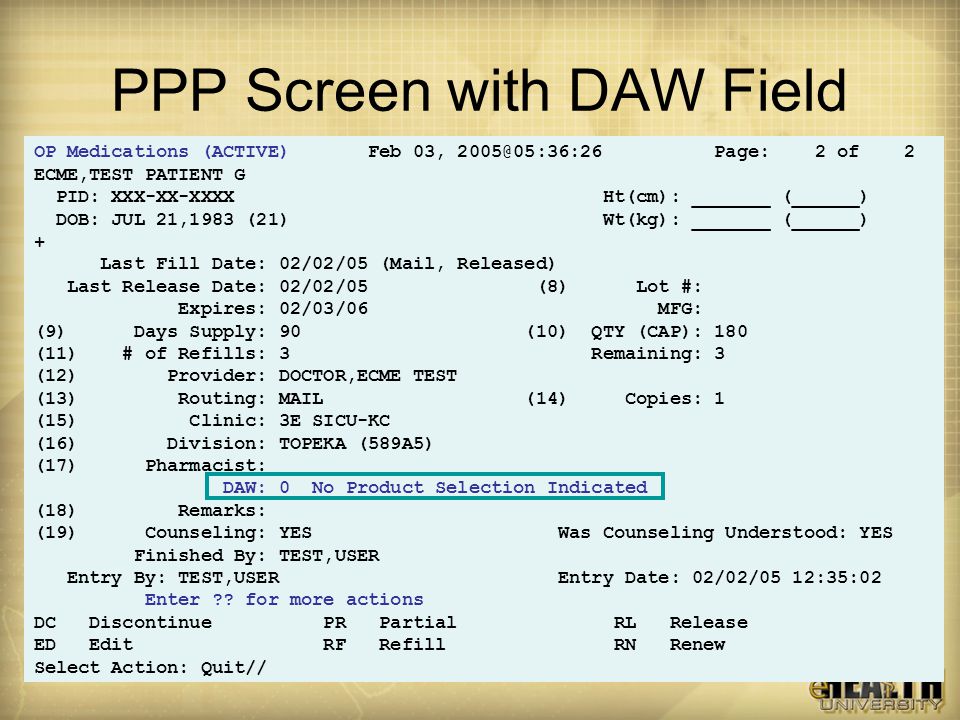Click '# of Refills' value '3'

pos(285,353)
